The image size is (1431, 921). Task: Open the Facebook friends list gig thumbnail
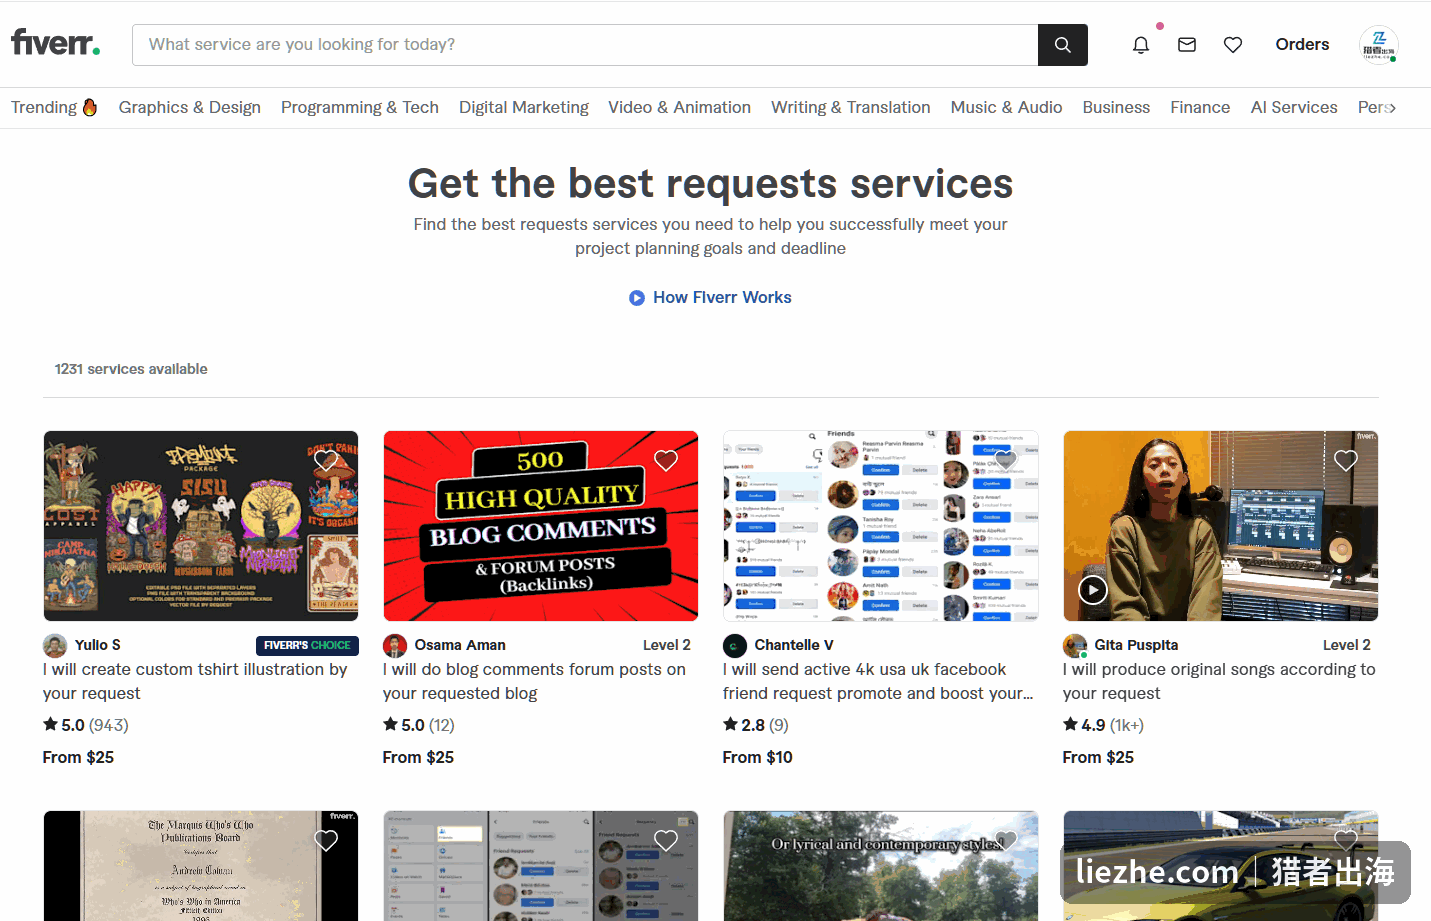coord(881,526)
